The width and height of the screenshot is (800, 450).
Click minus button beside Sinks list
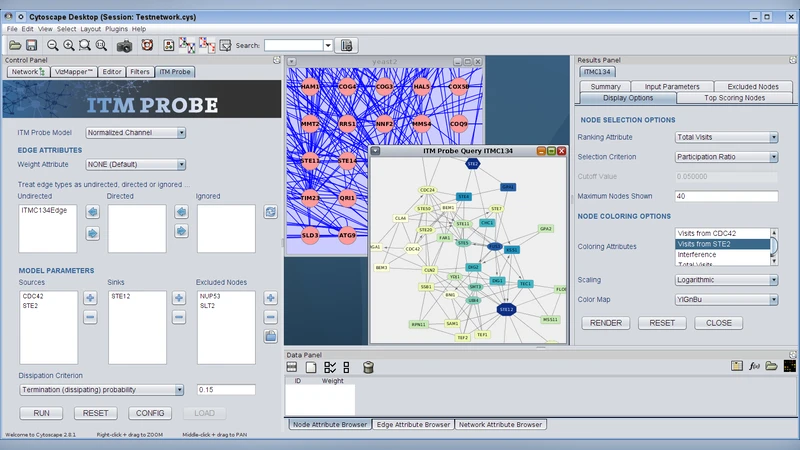tap(179, 317)
